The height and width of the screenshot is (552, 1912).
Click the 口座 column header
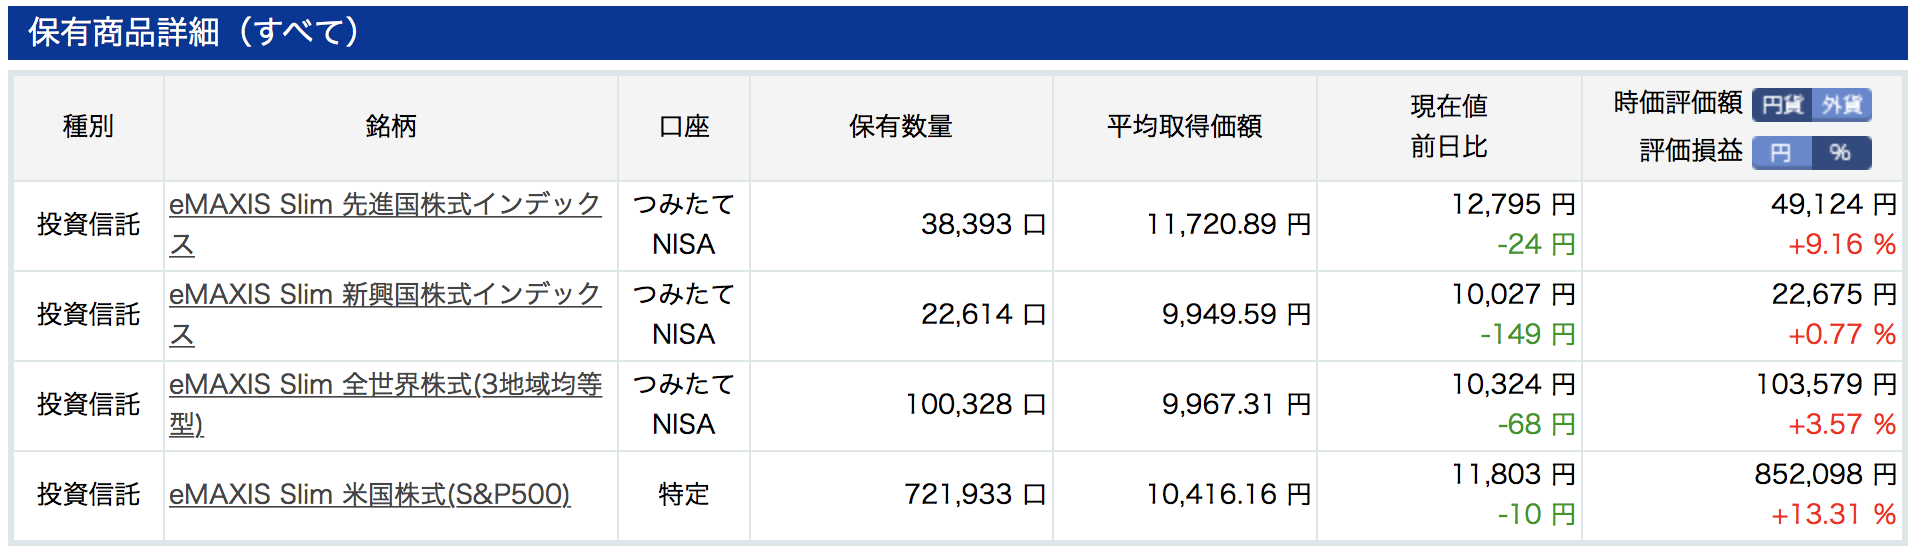684,126
